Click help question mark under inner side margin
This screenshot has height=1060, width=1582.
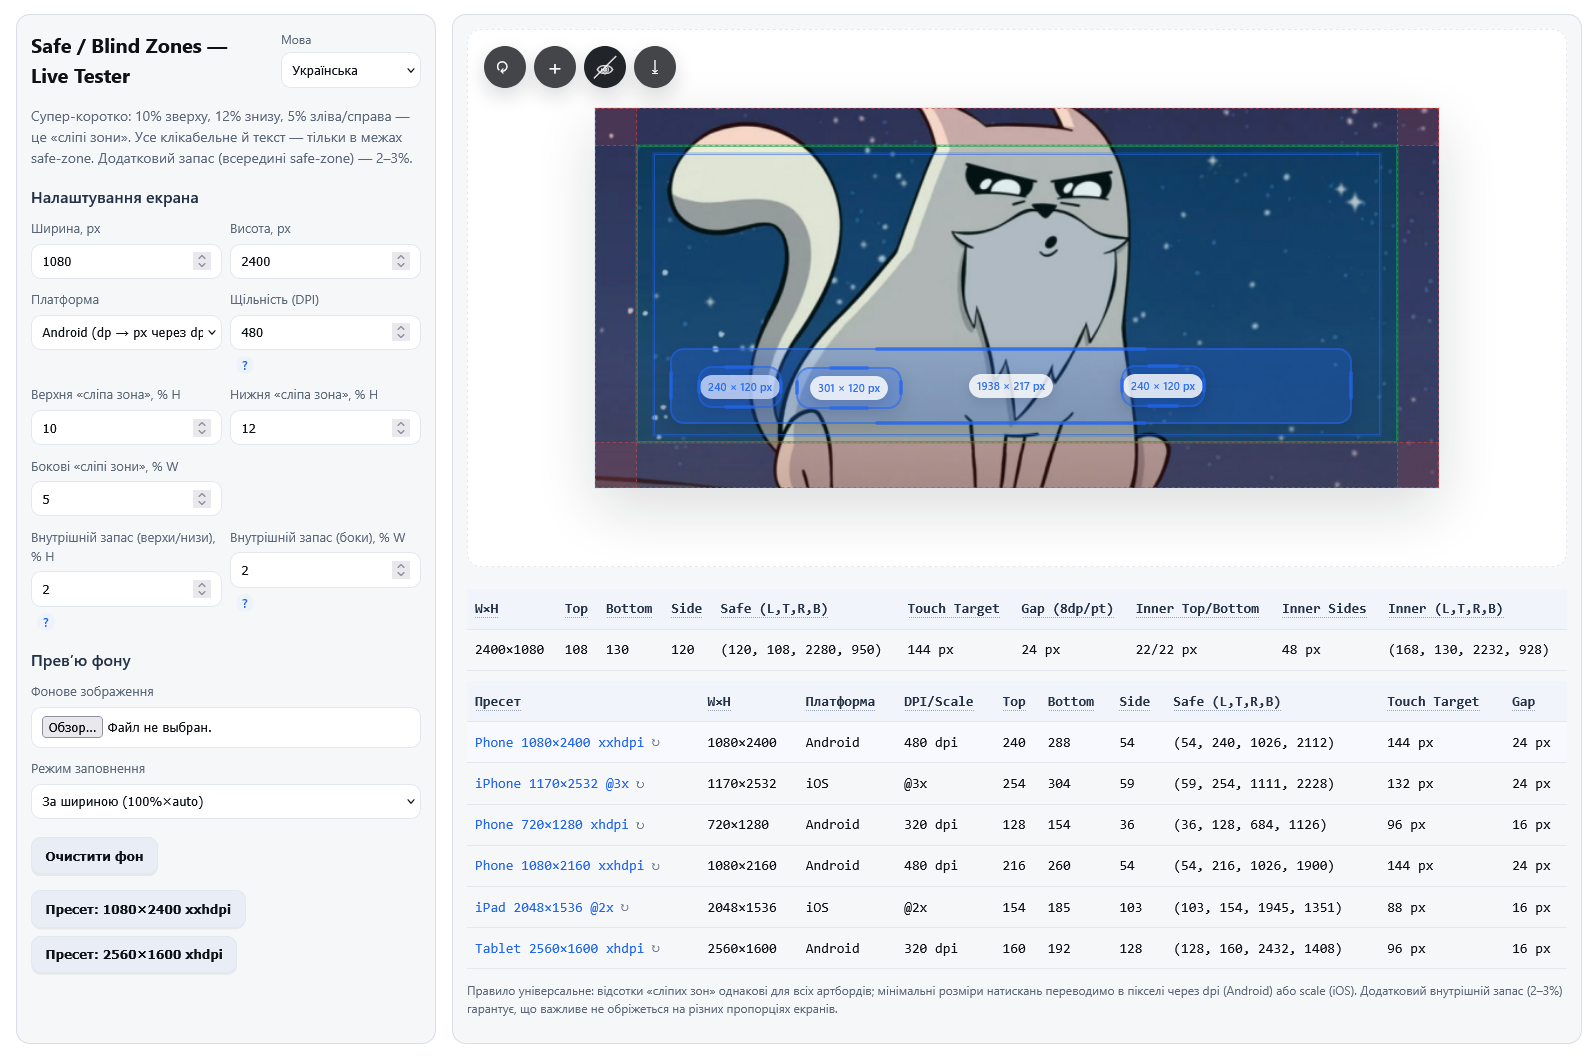pos(245,604)
